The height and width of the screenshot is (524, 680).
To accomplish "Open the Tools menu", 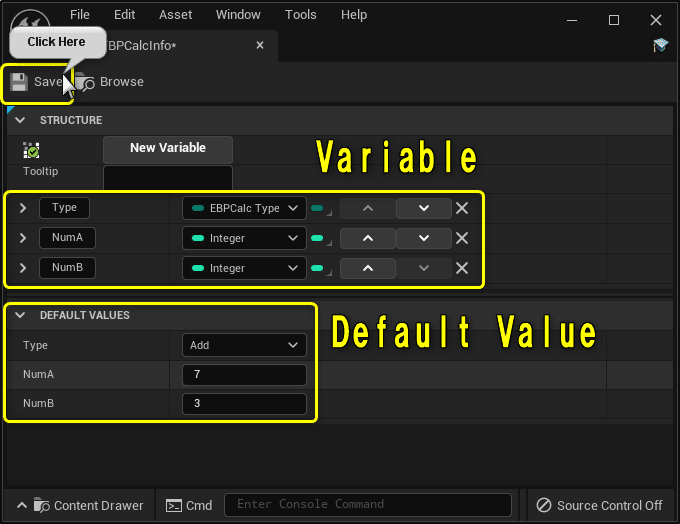I will click(301, 15).
